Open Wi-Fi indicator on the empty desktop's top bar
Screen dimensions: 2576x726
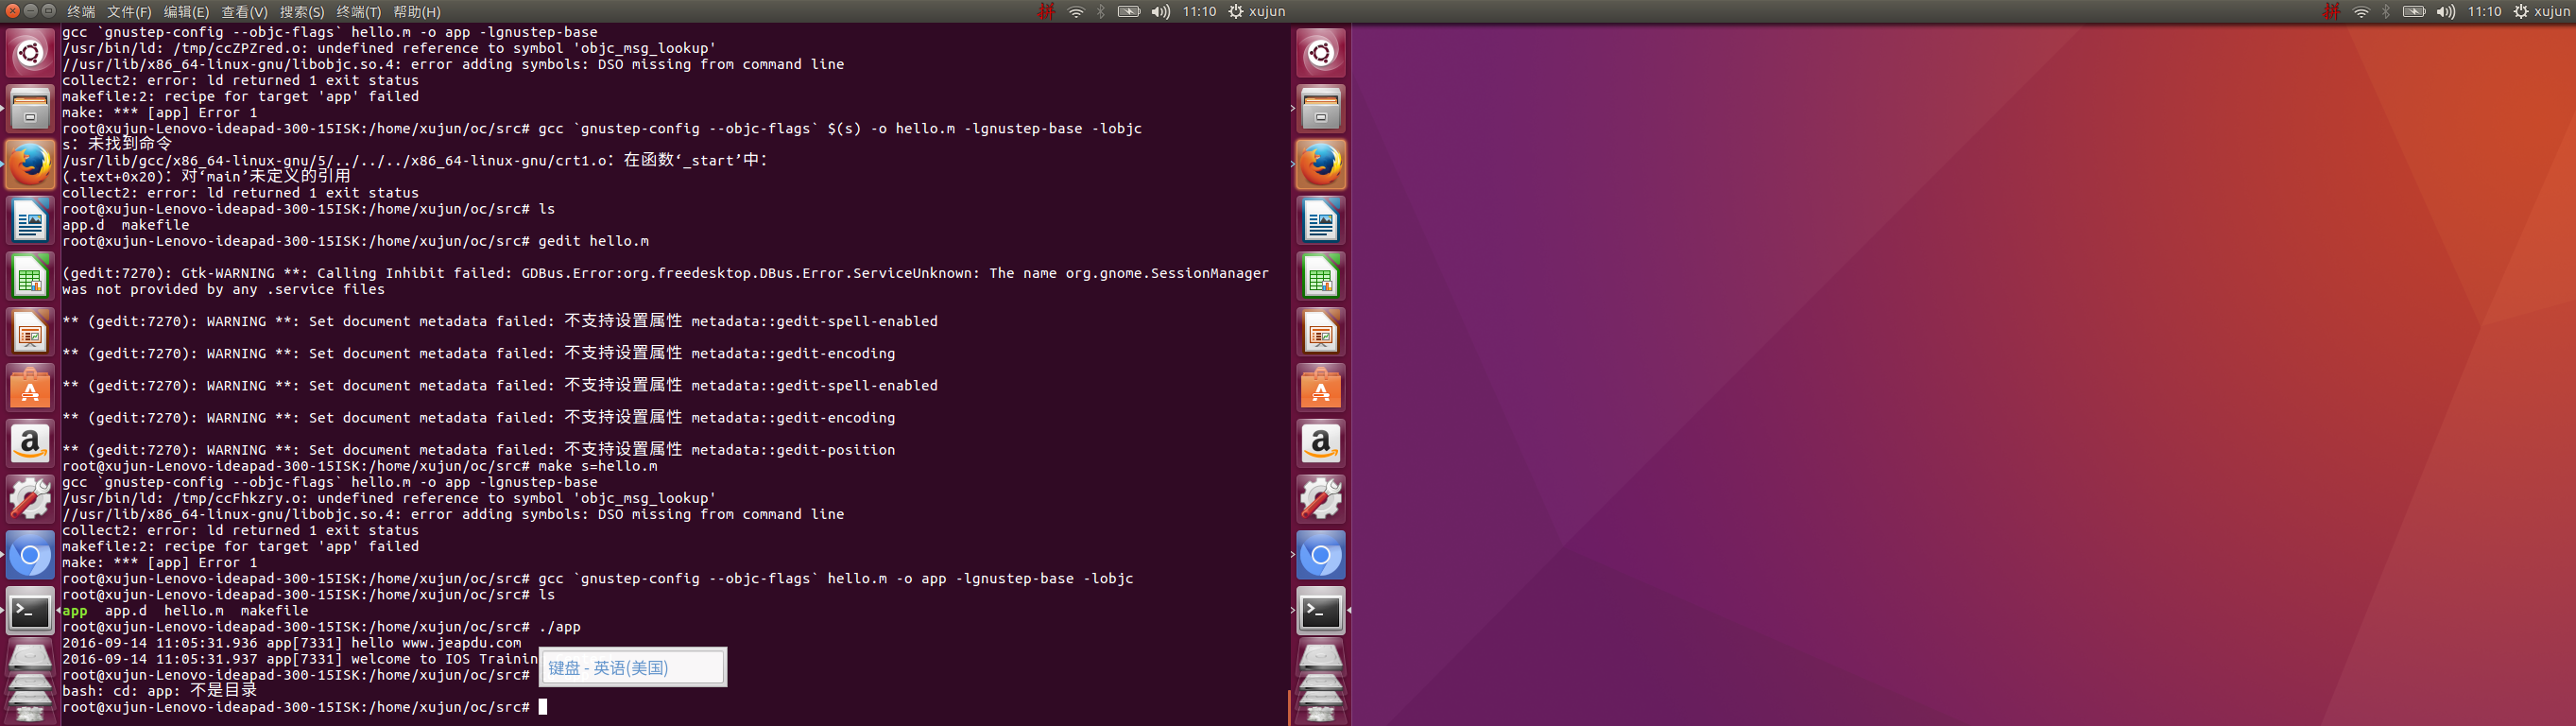[2361, 12]
